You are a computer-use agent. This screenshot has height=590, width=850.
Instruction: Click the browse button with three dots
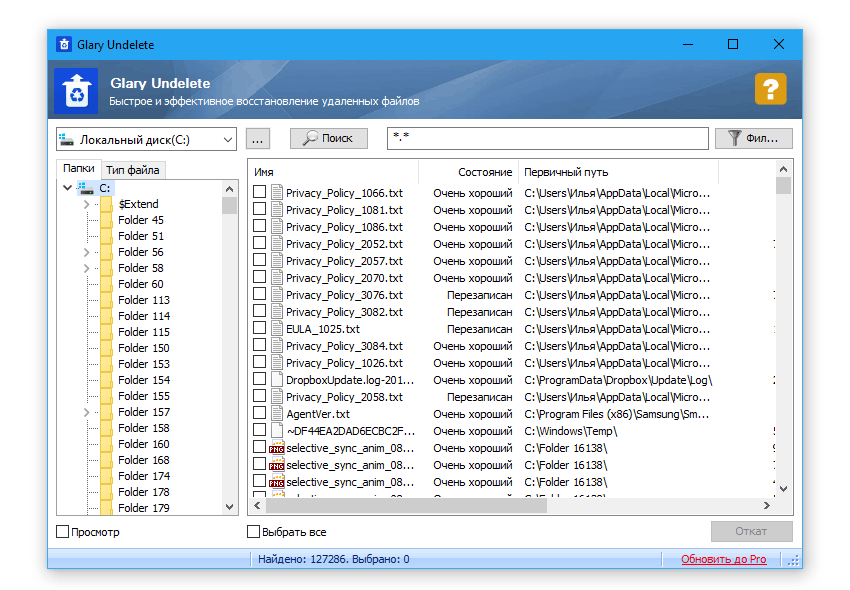pos(257,138)
